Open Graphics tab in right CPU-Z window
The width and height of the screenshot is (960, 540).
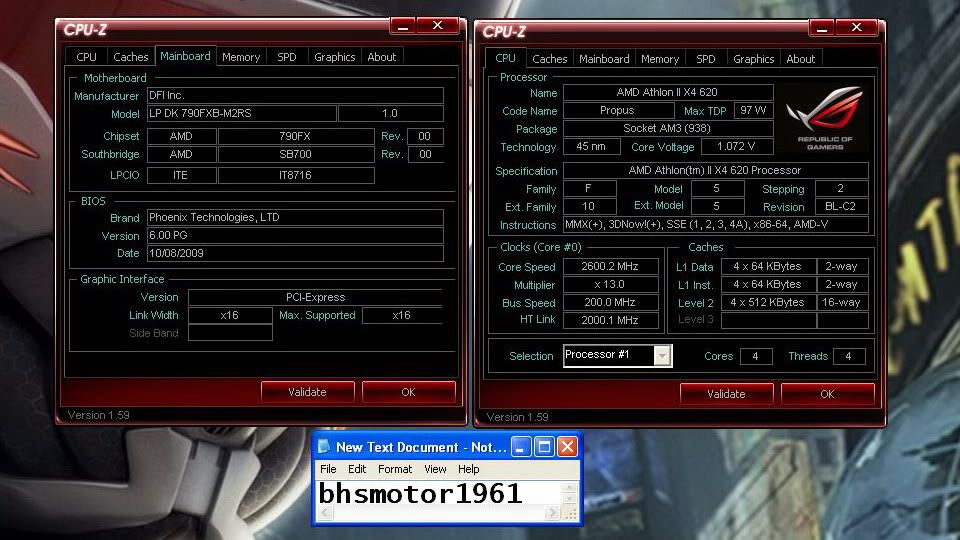tap(753, 59)
